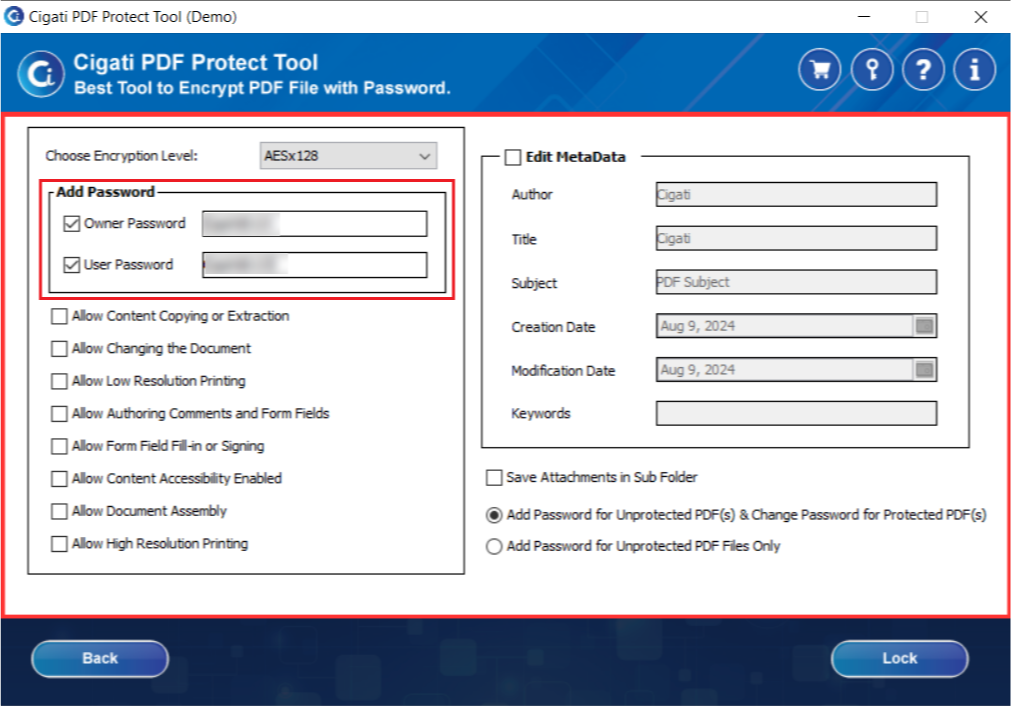The height and width of the screenshot is (706, 1011).
Task: Enable Allow Low Resolution Printing
Action: pos(59,382)
